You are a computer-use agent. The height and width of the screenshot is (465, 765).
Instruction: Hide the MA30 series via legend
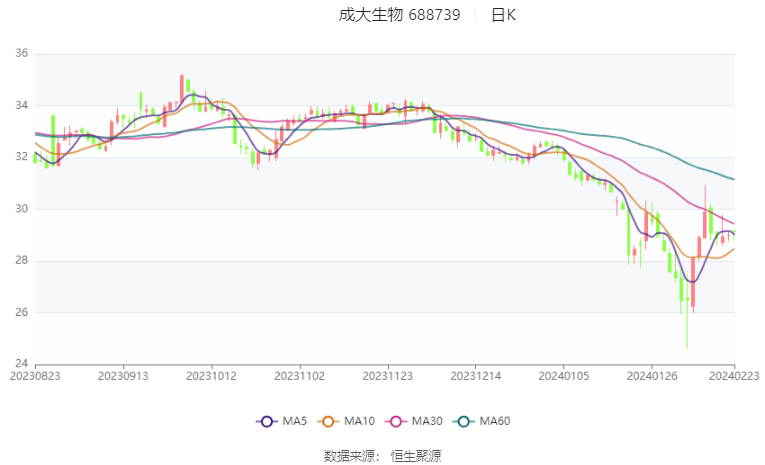(396, 422)
